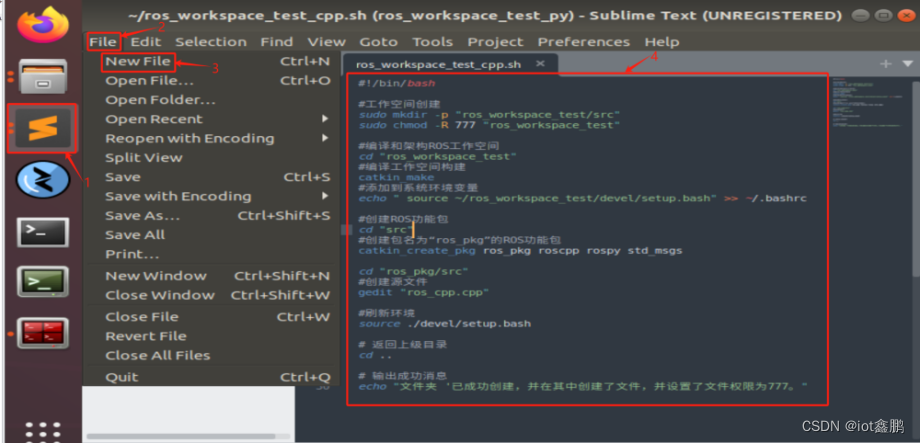Expand Reopen with Encoding submenu

tap(211, 139)
